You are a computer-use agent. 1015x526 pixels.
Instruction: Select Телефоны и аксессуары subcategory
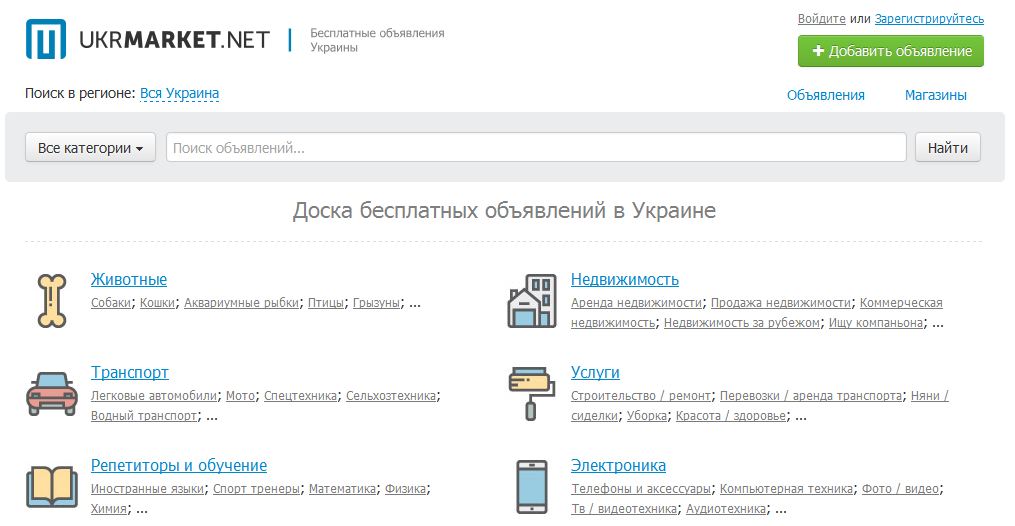[x=641, y=489]
